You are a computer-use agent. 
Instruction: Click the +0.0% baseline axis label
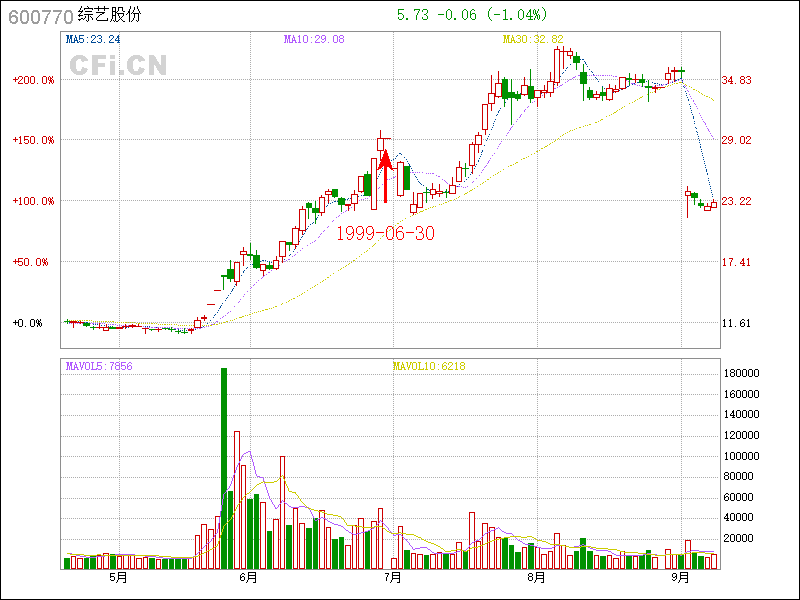point(28,323)
